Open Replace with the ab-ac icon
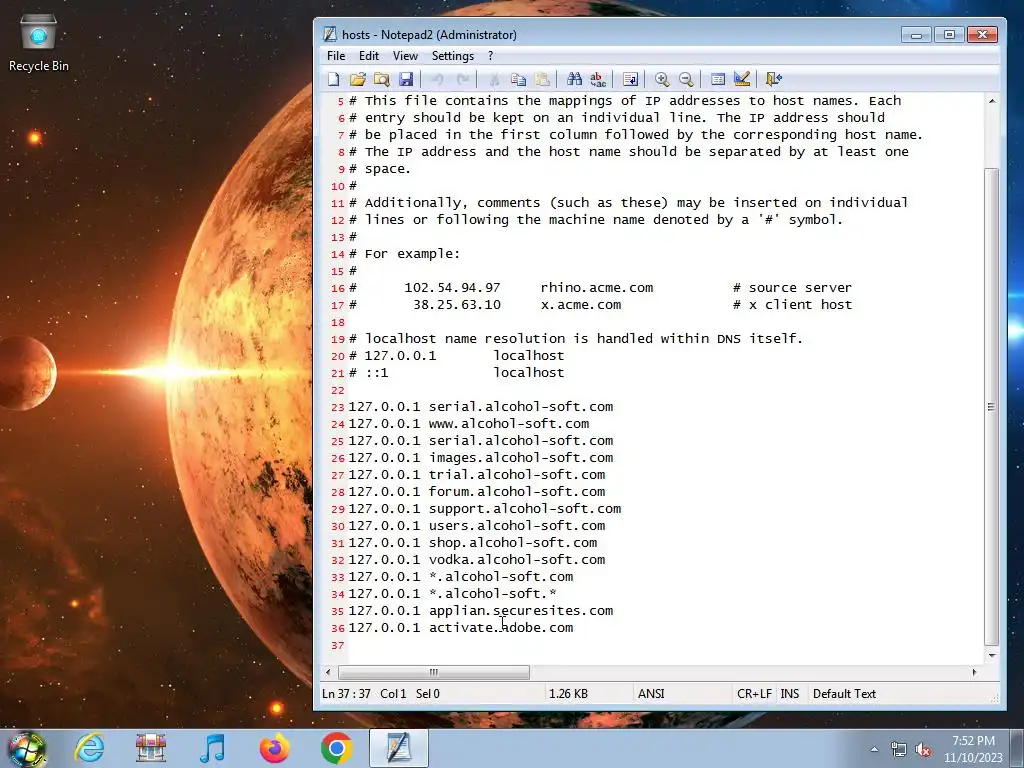 (598, 80)
